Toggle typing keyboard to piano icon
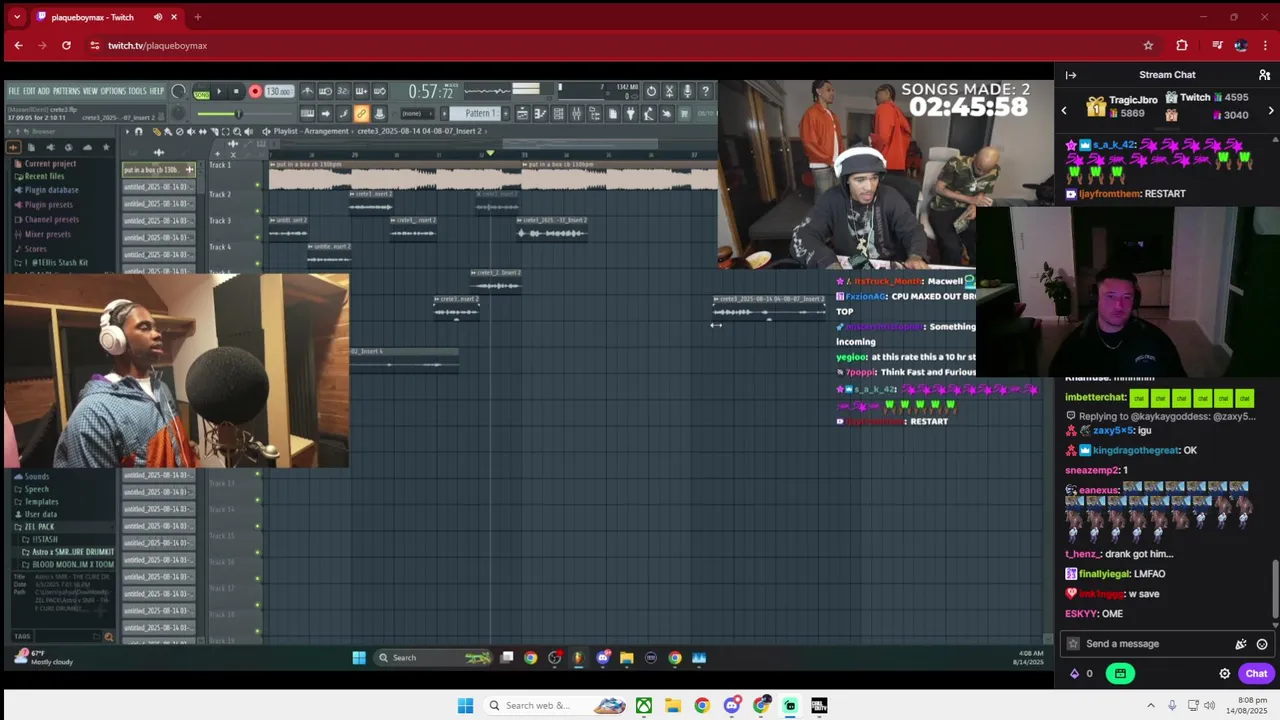The height and width of the screenshot is (720, 1280). tap(307, 113)
